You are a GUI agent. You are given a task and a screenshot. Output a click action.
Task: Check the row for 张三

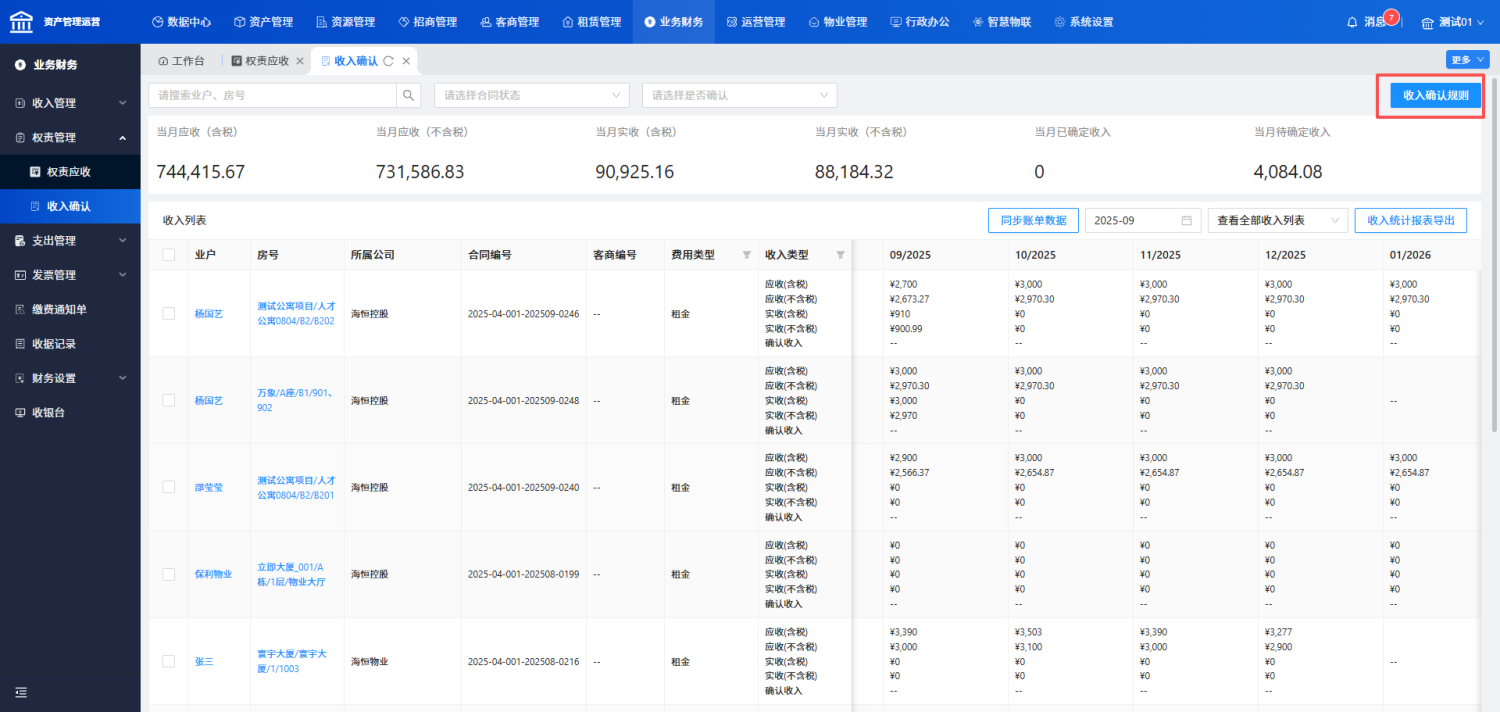pyautogui.click(x=169, y=661)
